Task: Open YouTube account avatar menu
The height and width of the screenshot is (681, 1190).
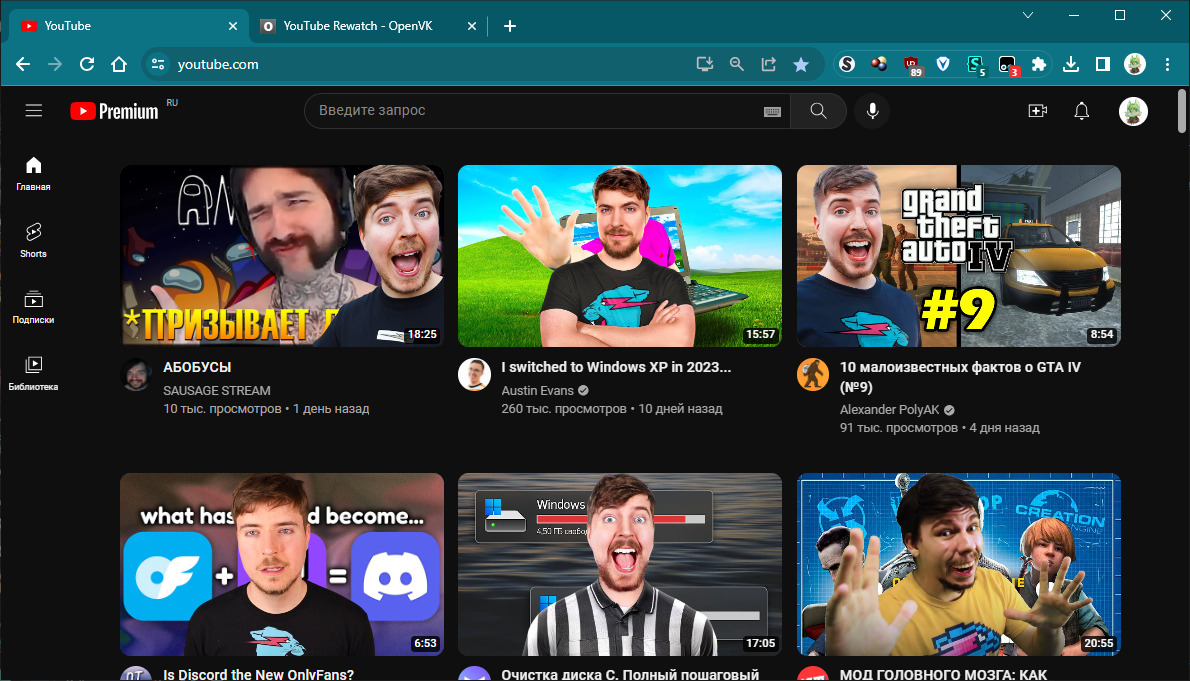Action: click(x=1133, y=111)
